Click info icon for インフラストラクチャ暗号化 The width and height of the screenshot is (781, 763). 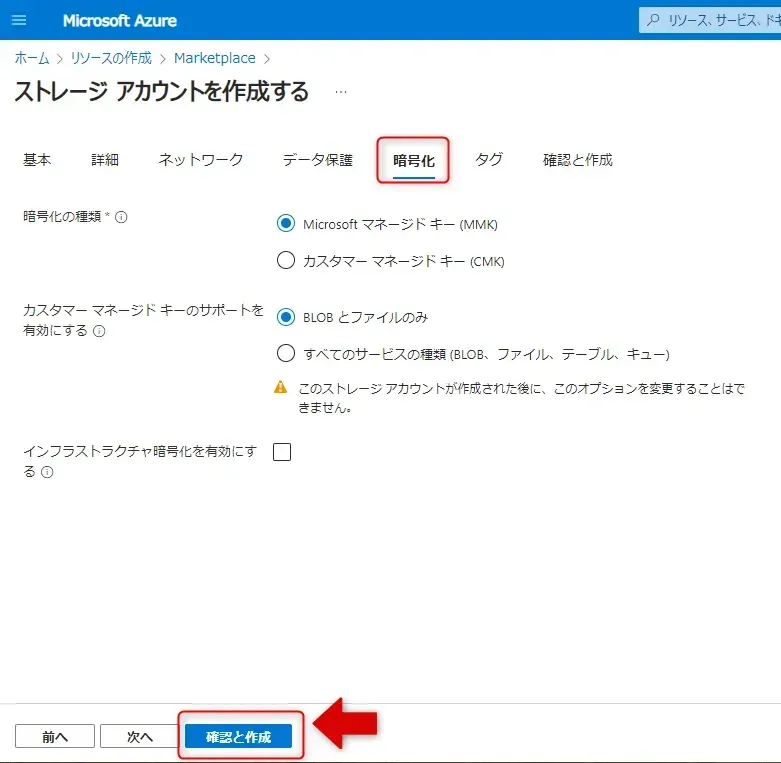(47, 472)
